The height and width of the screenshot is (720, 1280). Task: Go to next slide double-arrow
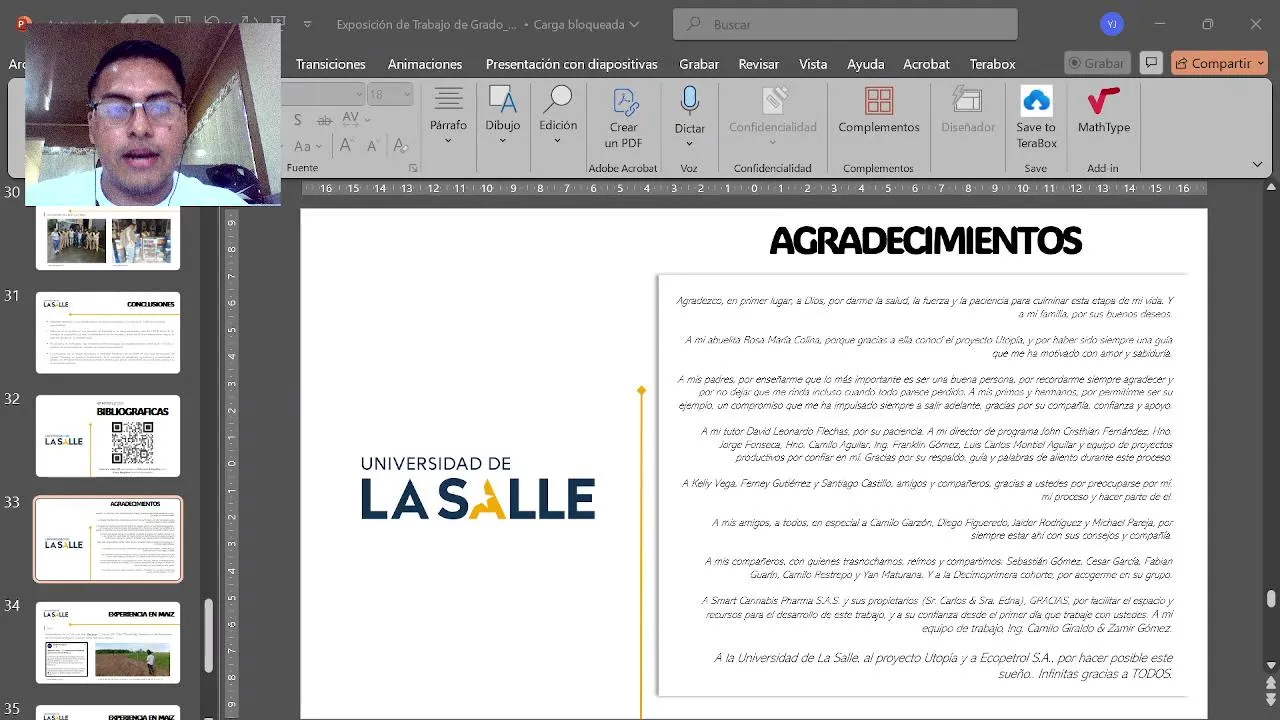pyautogui.click(x=1271, y=701)
